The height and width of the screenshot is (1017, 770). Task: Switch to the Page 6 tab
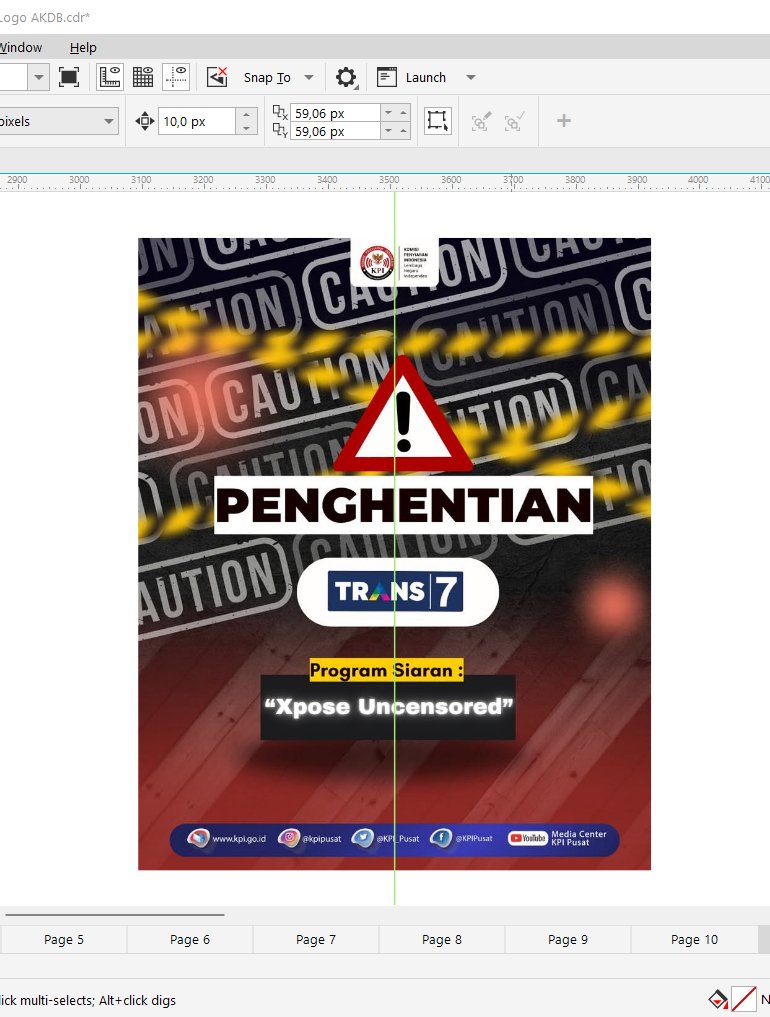[189, 939]
